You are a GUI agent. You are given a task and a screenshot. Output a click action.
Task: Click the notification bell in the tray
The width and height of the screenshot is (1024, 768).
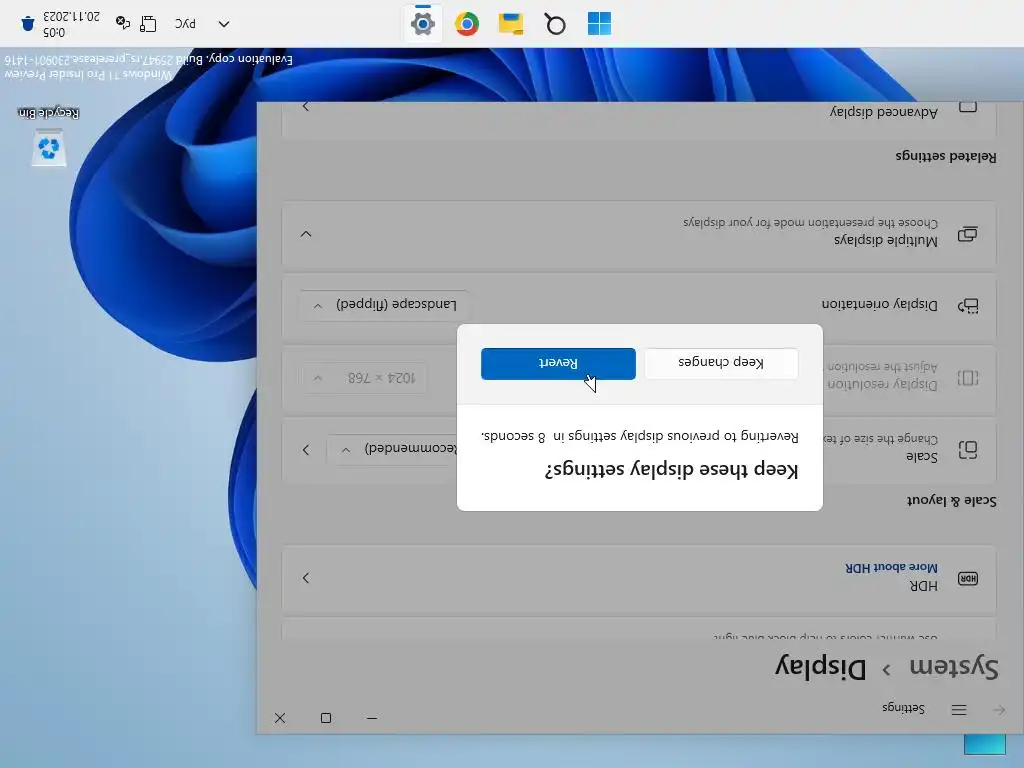[27, 24]
